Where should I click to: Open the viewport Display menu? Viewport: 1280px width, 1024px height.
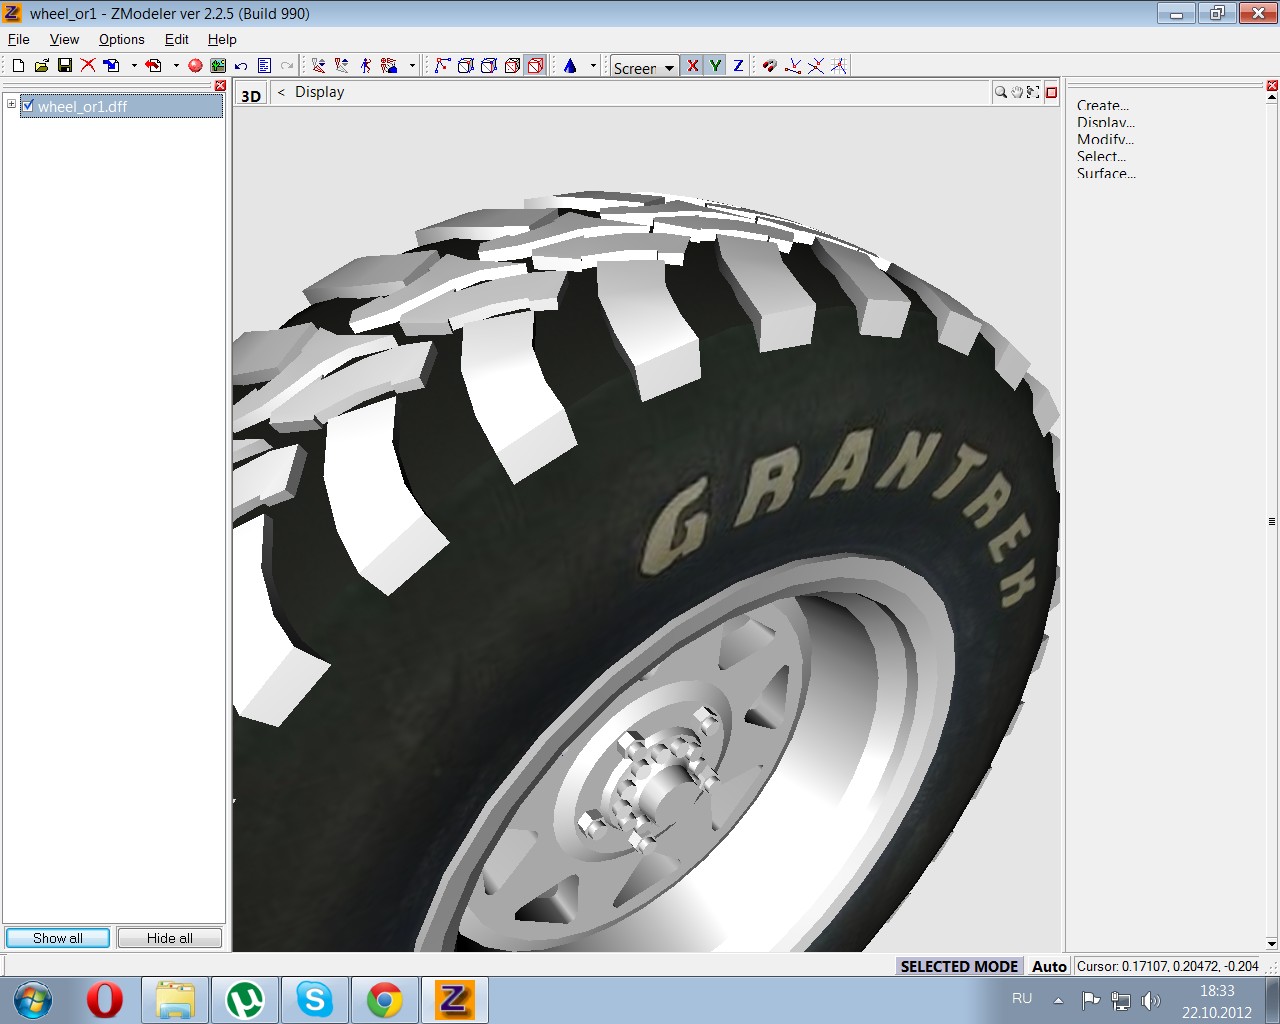(x=320, y=92)
